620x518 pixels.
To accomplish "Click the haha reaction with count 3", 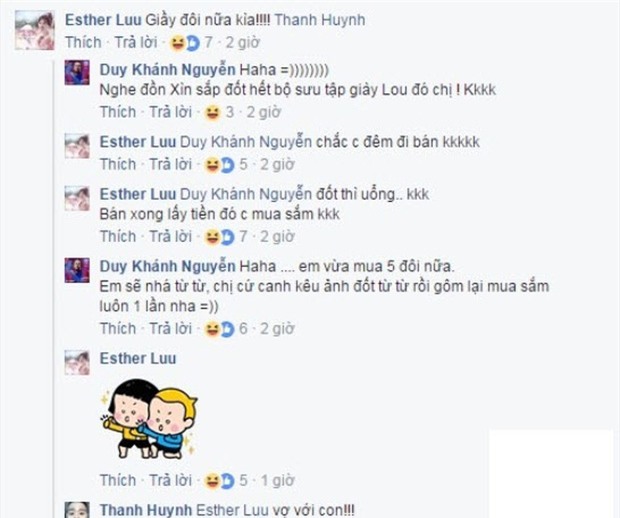I will [212, 113].
